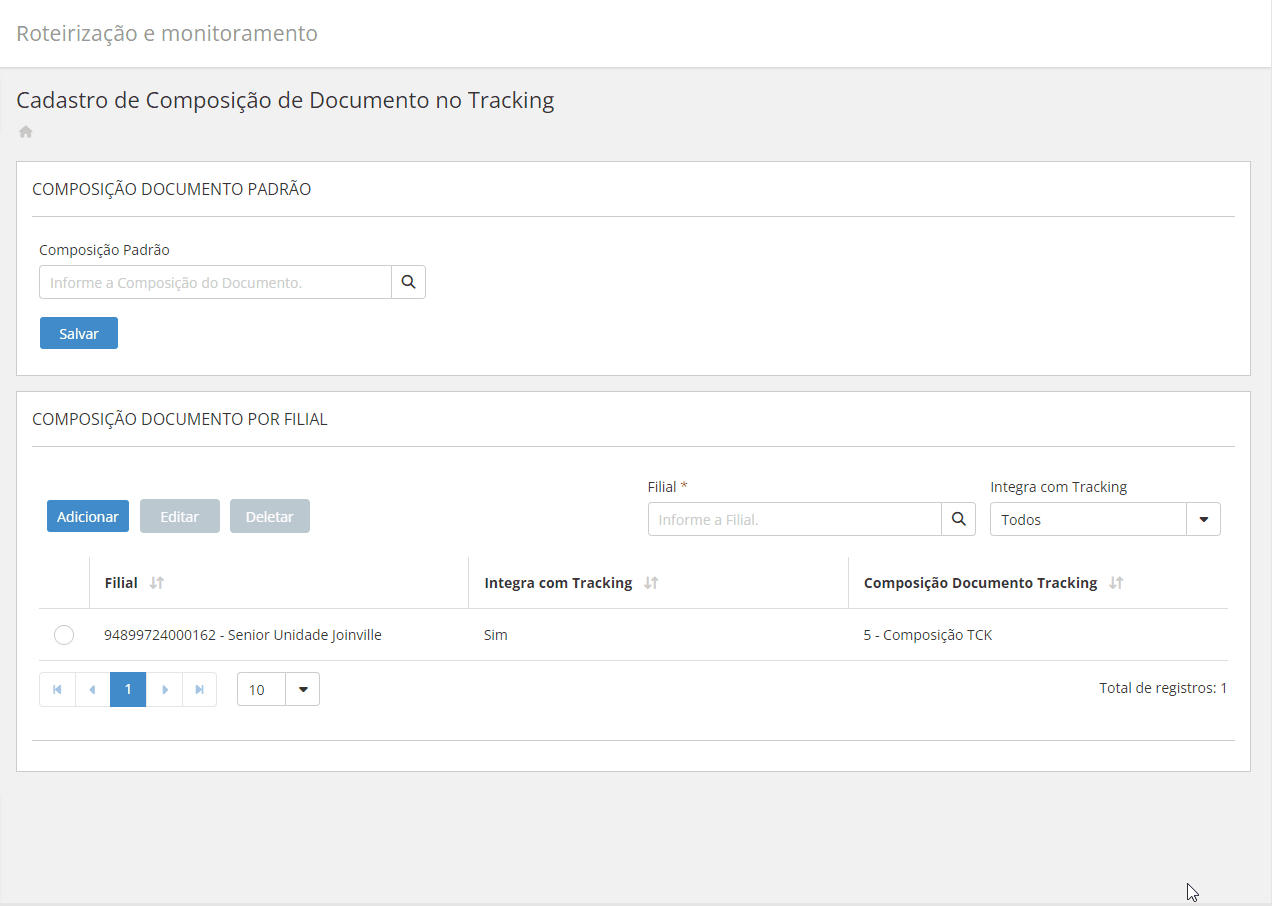This screenshot has width=1272, height=906.
Task: Go to the previous results page
Action: coord(93,690)
